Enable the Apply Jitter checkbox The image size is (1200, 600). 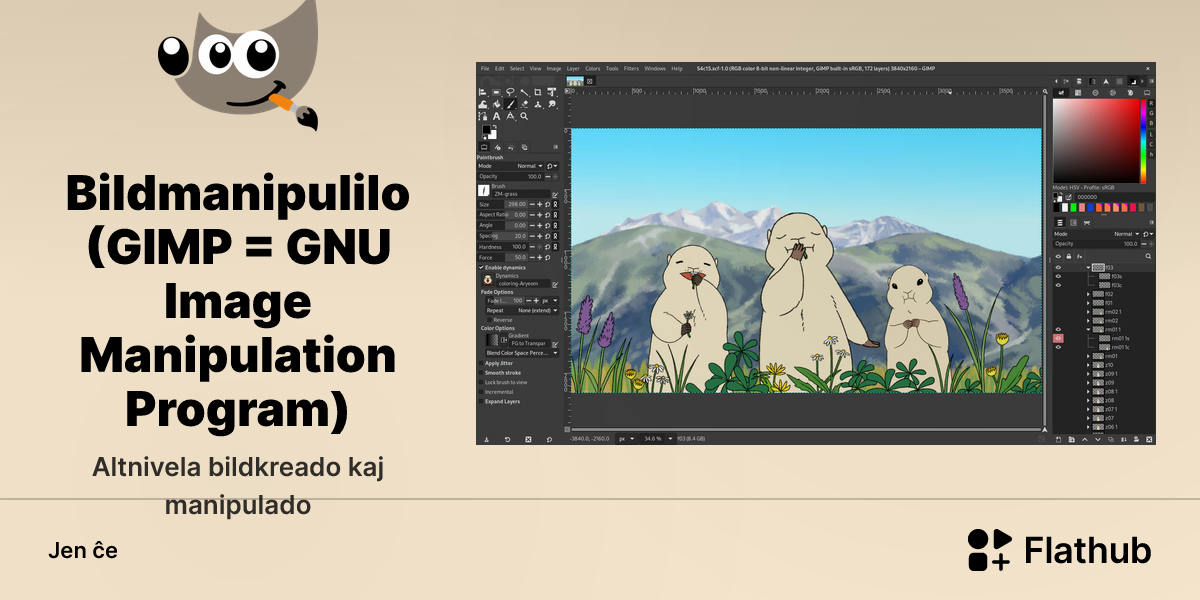coord(481,363)
